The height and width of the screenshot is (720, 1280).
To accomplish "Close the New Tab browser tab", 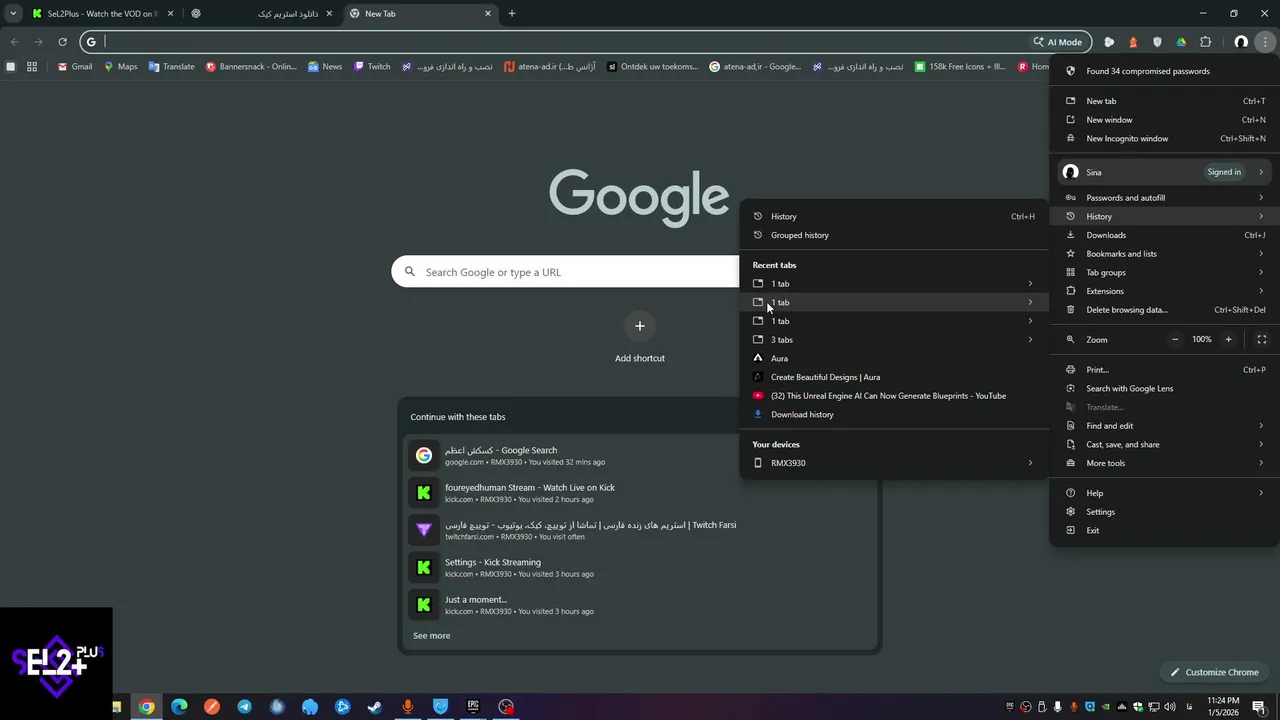I will click(x=488, y=14).
